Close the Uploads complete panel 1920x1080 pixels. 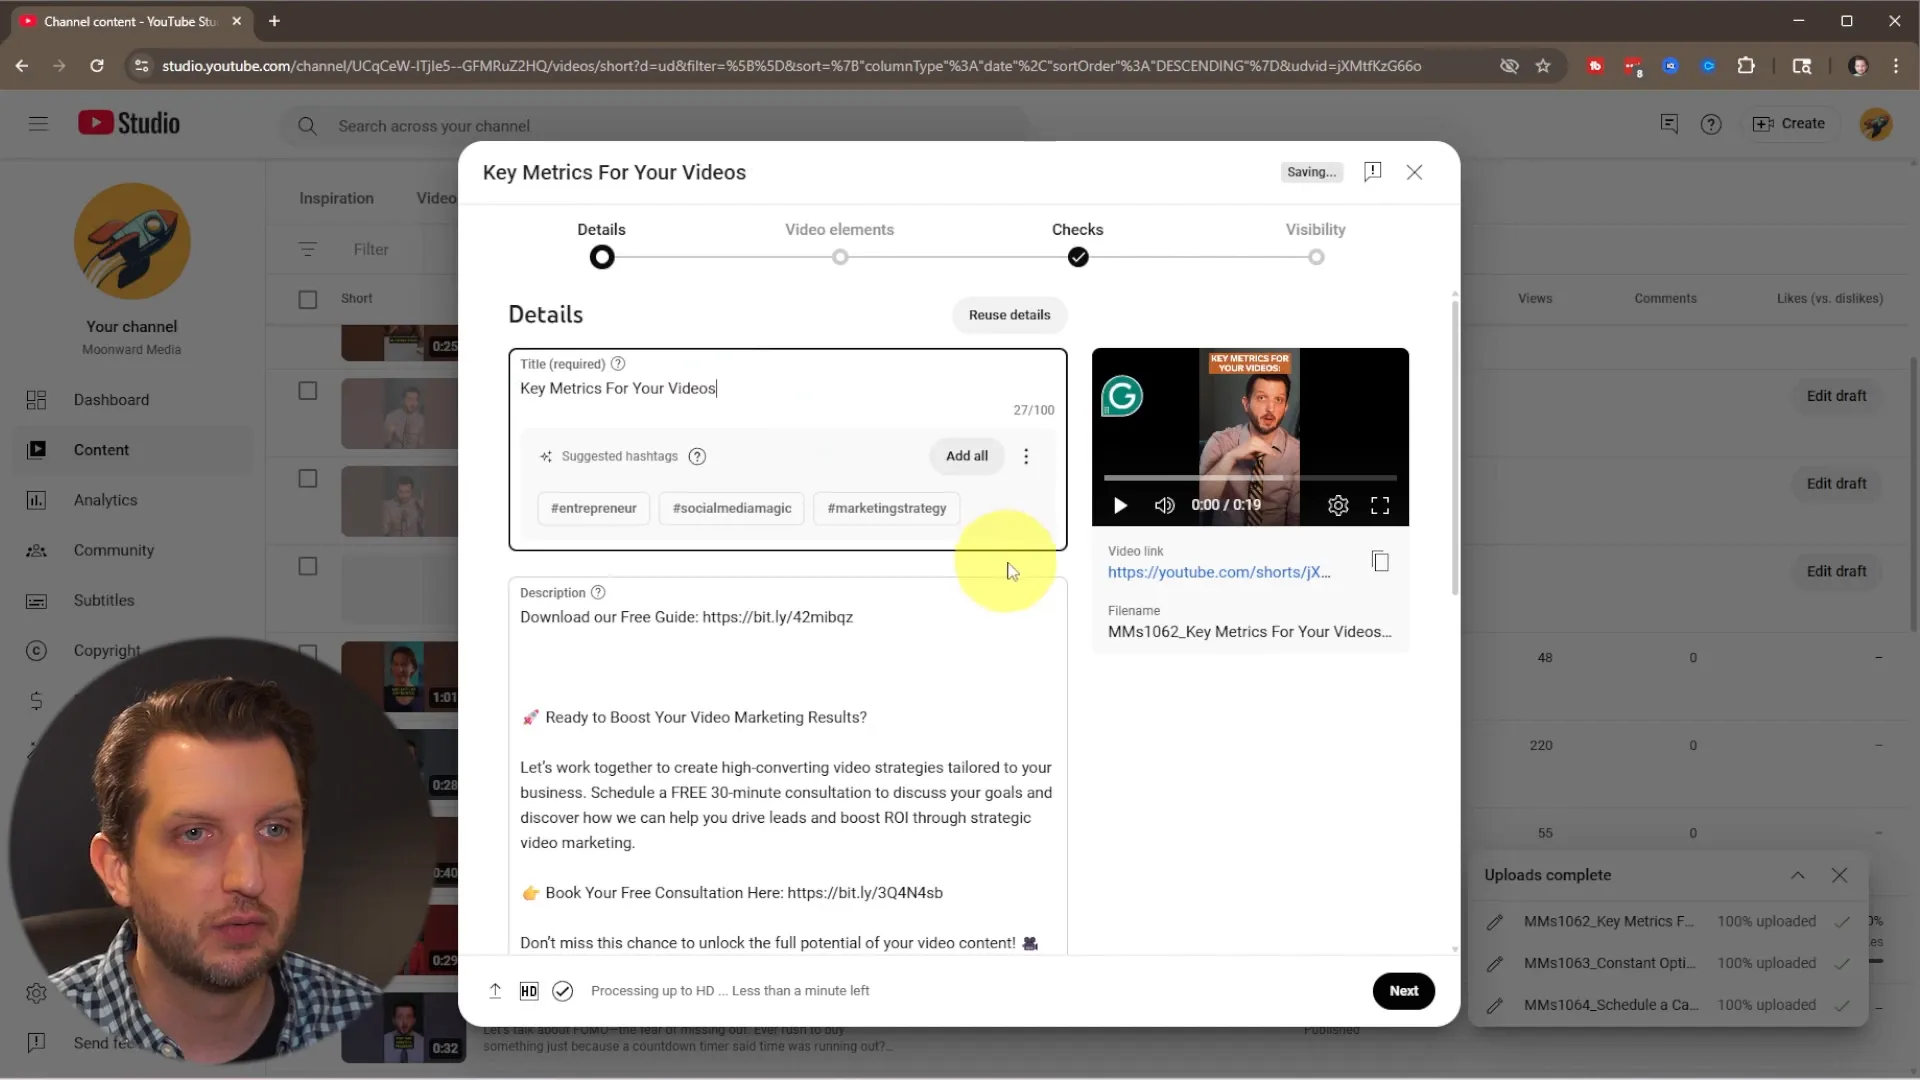coord(1839,875)
